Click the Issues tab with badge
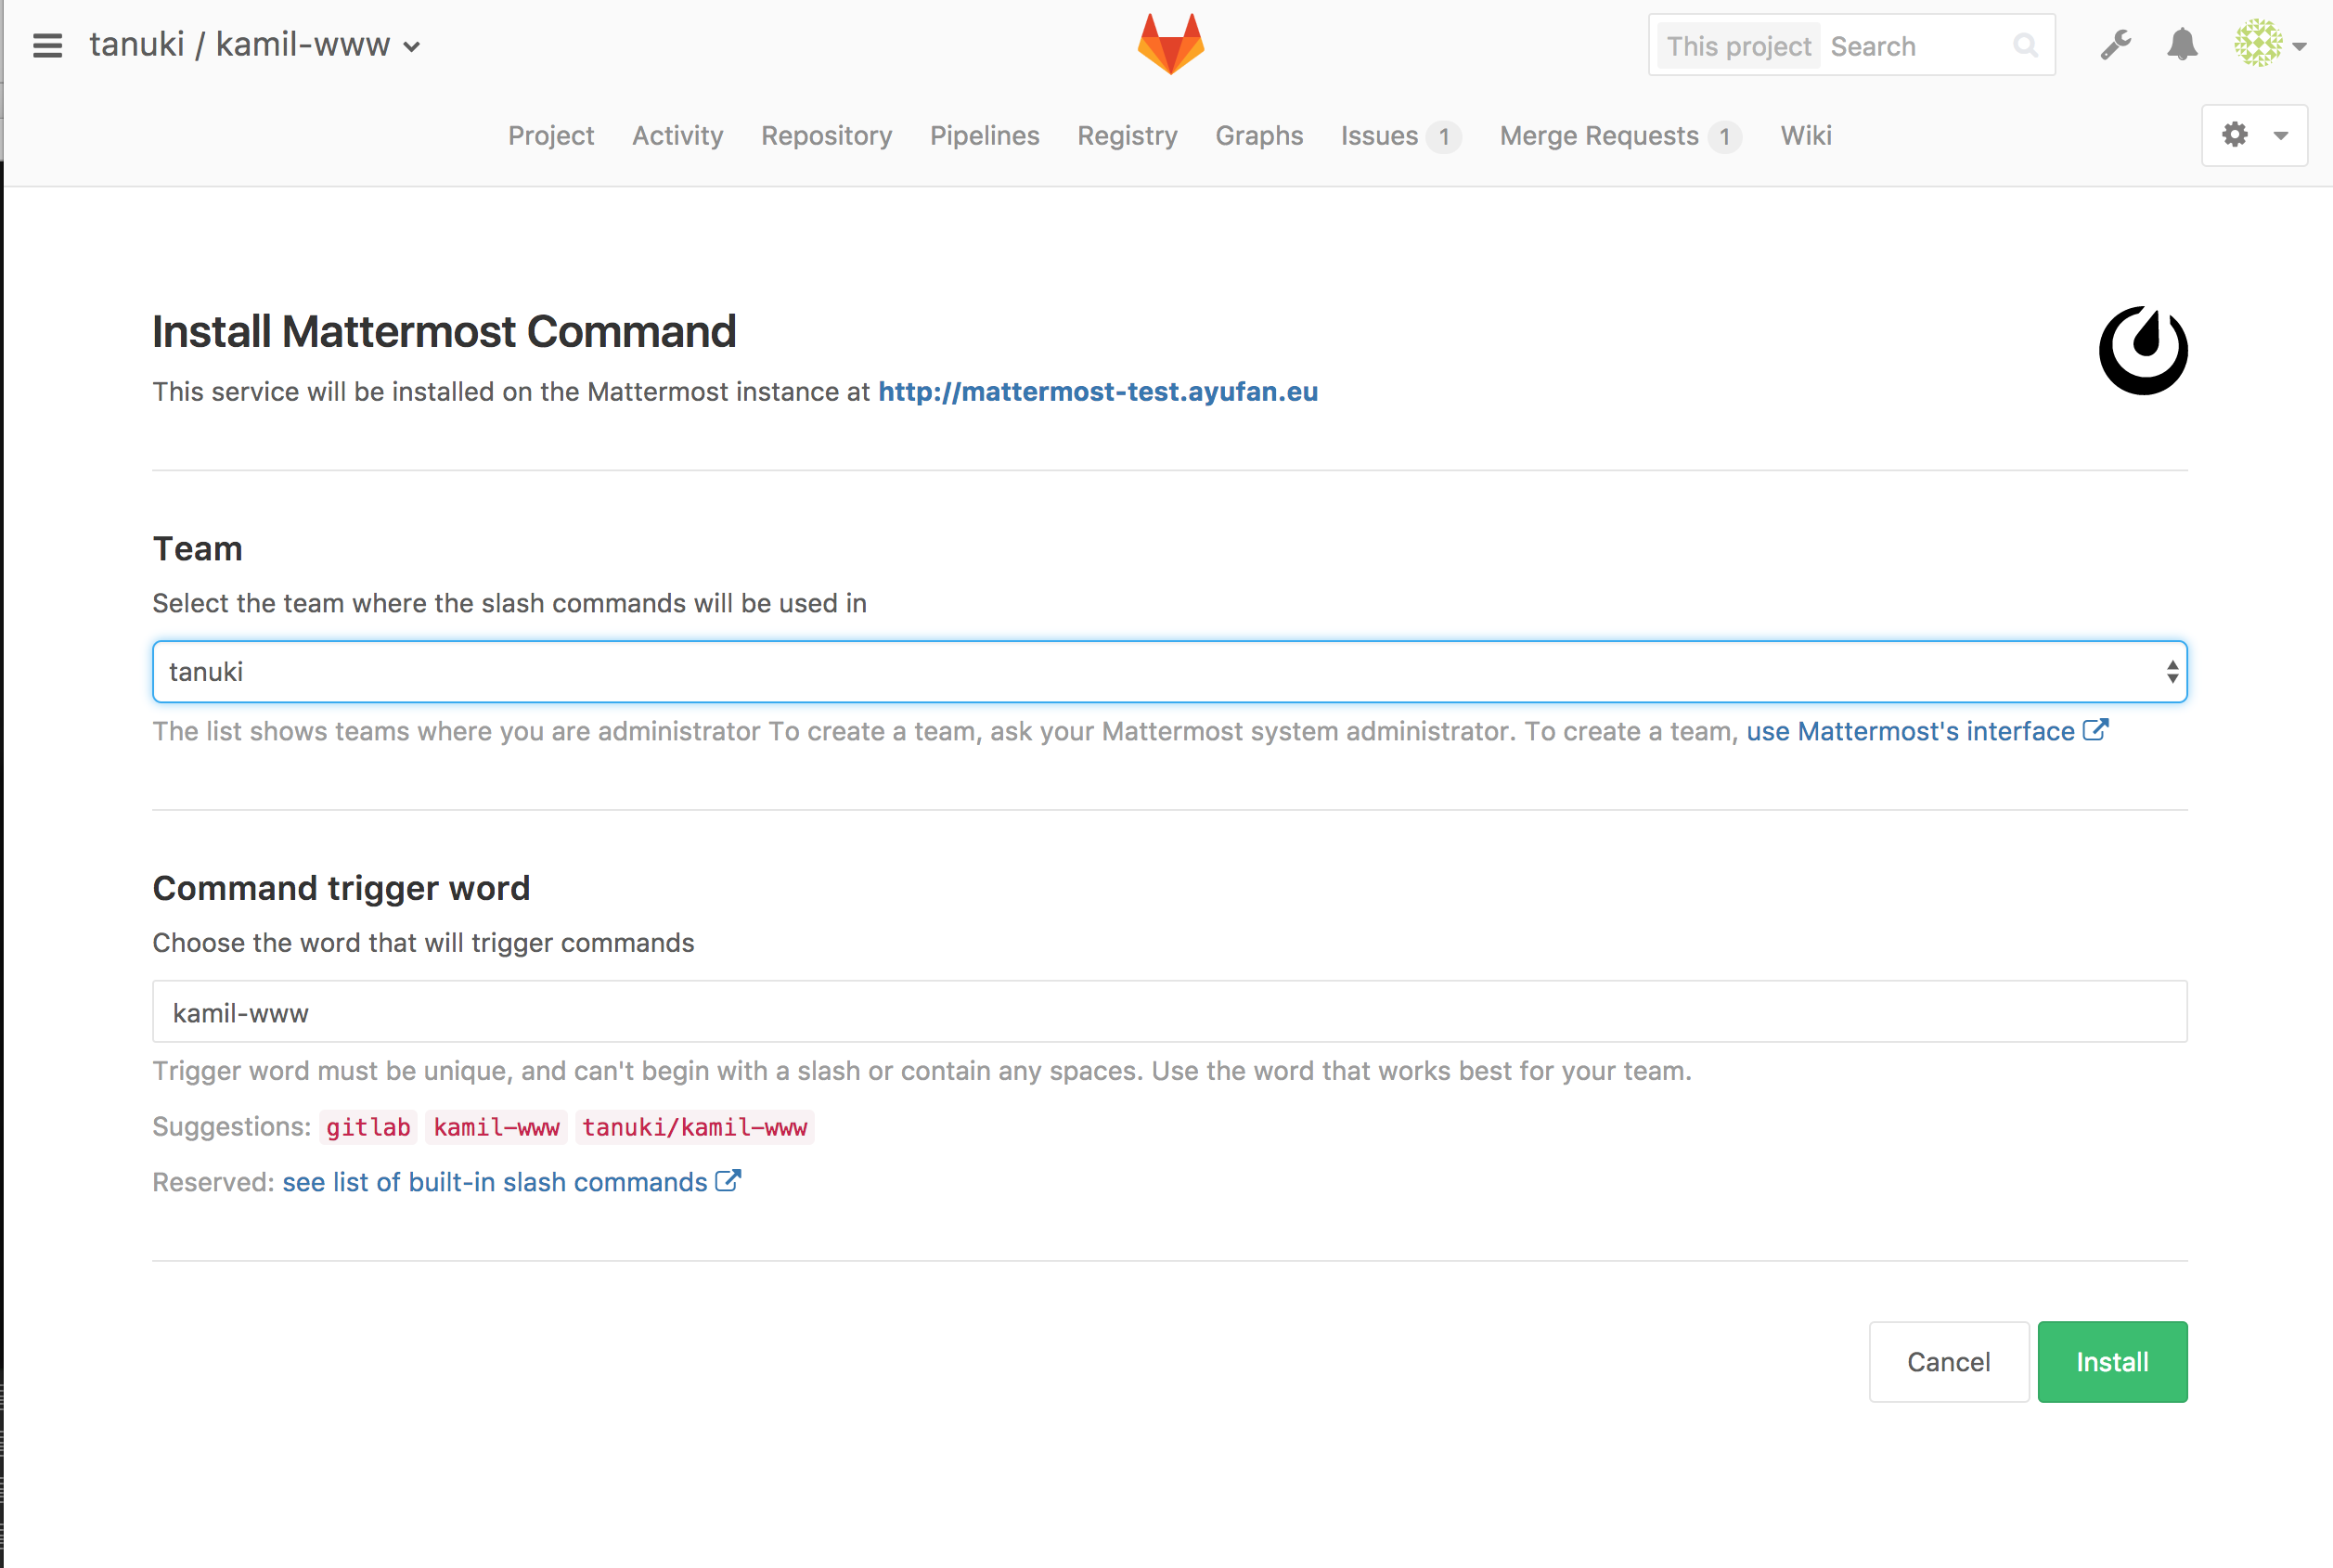 coord(1397,136)
